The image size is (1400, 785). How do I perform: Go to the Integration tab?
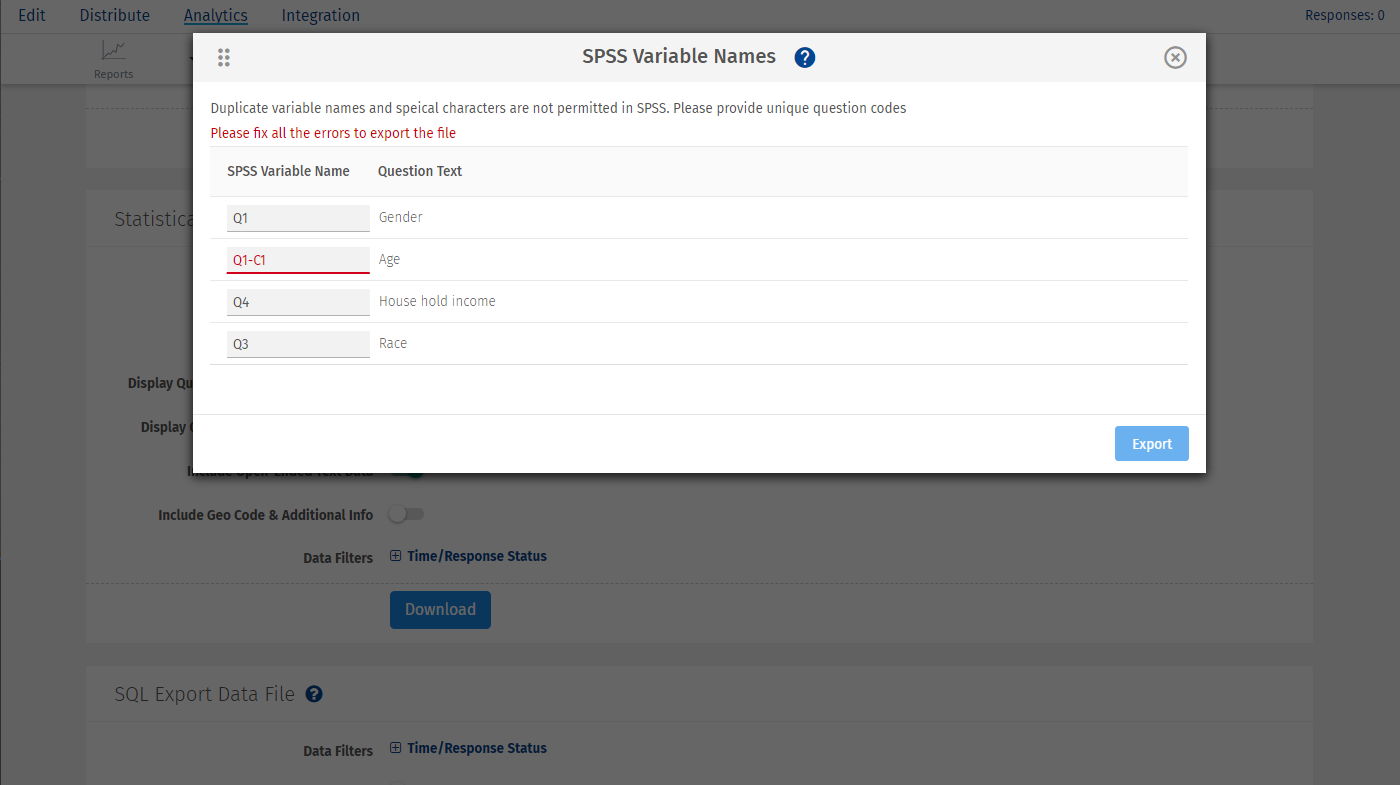[321, 15]
